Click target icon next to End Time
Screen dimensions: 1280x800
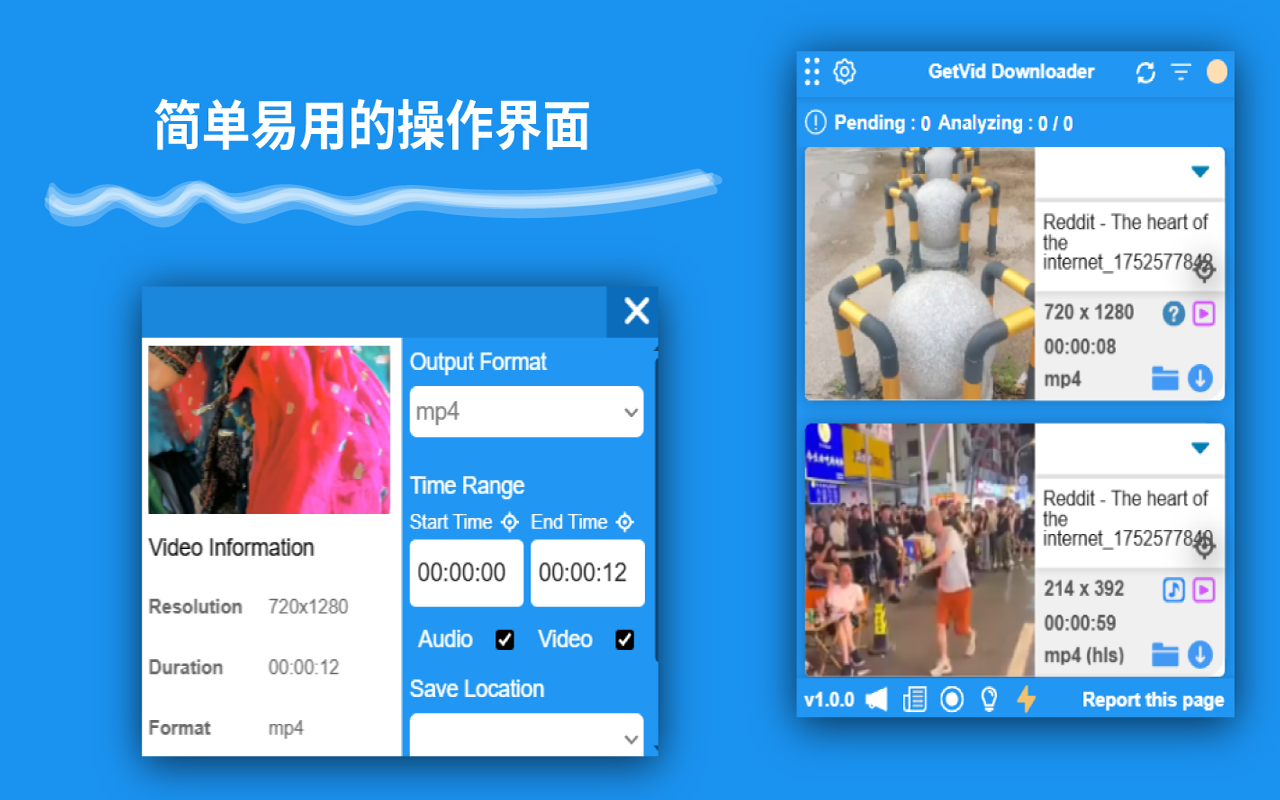point(625,522)
